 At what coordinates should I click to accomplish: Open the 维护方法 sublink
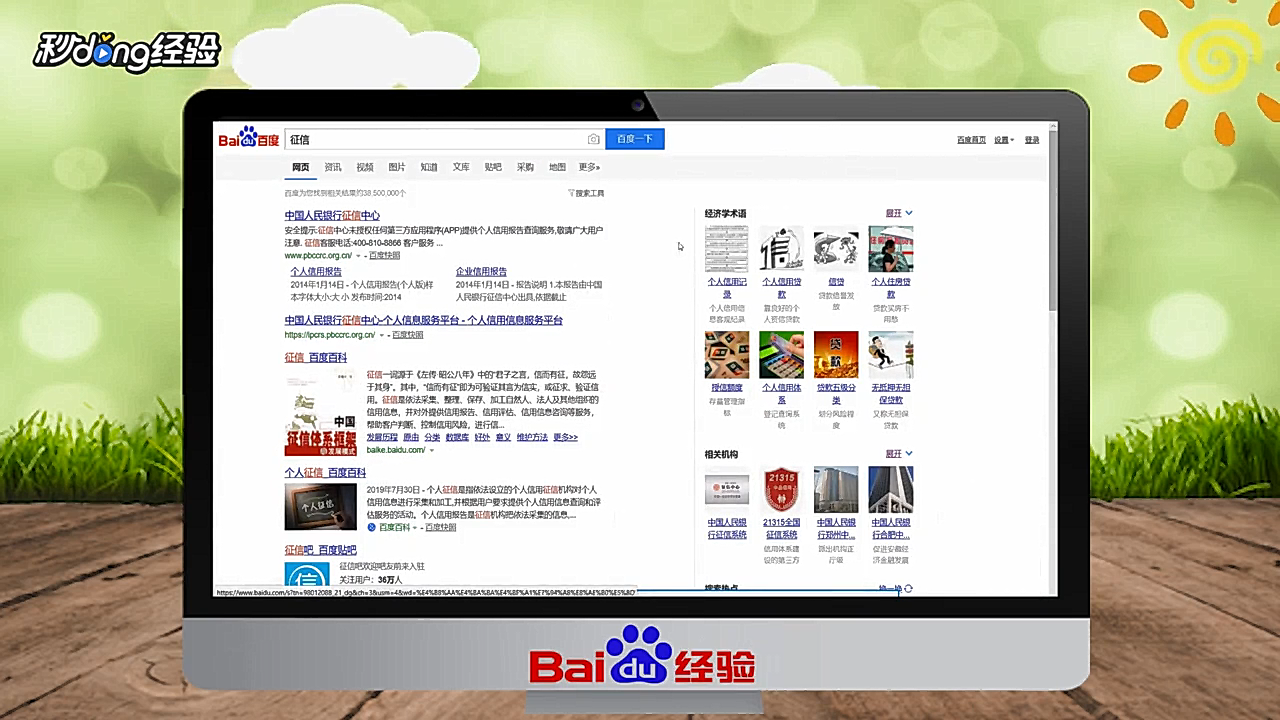tap(532, 438)
